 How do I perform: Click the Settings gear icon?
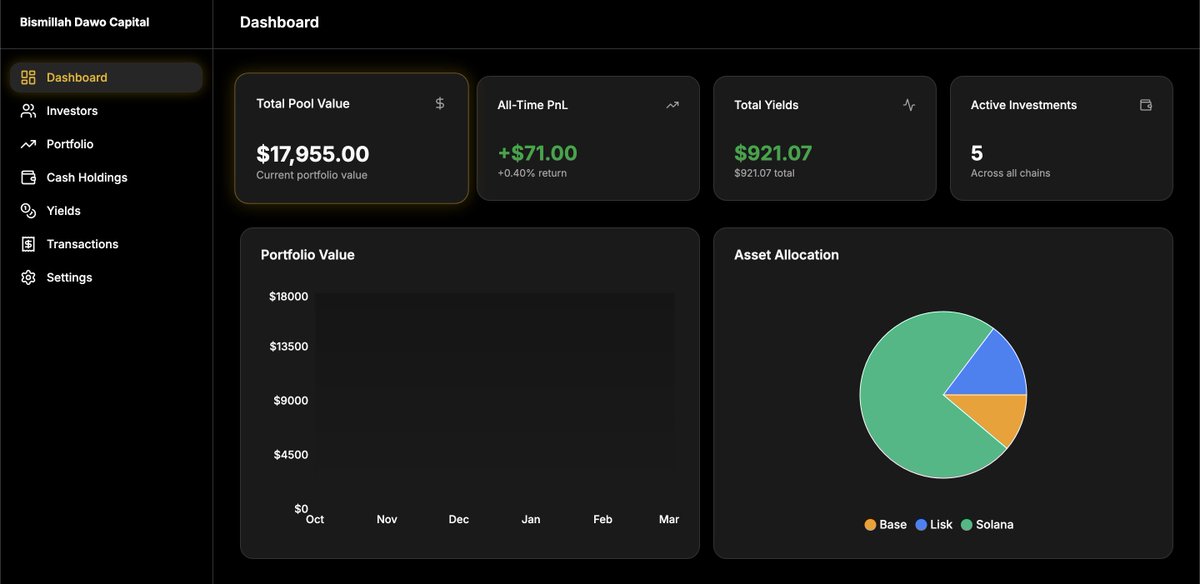(28, 278)
